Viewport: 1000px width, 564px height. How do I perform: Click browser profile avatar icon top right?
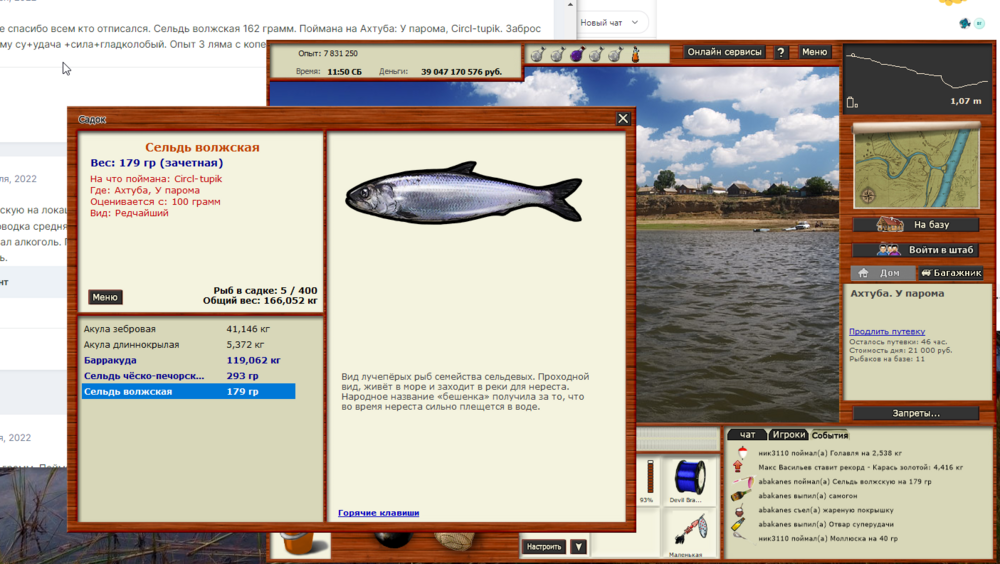click(979, 23)
